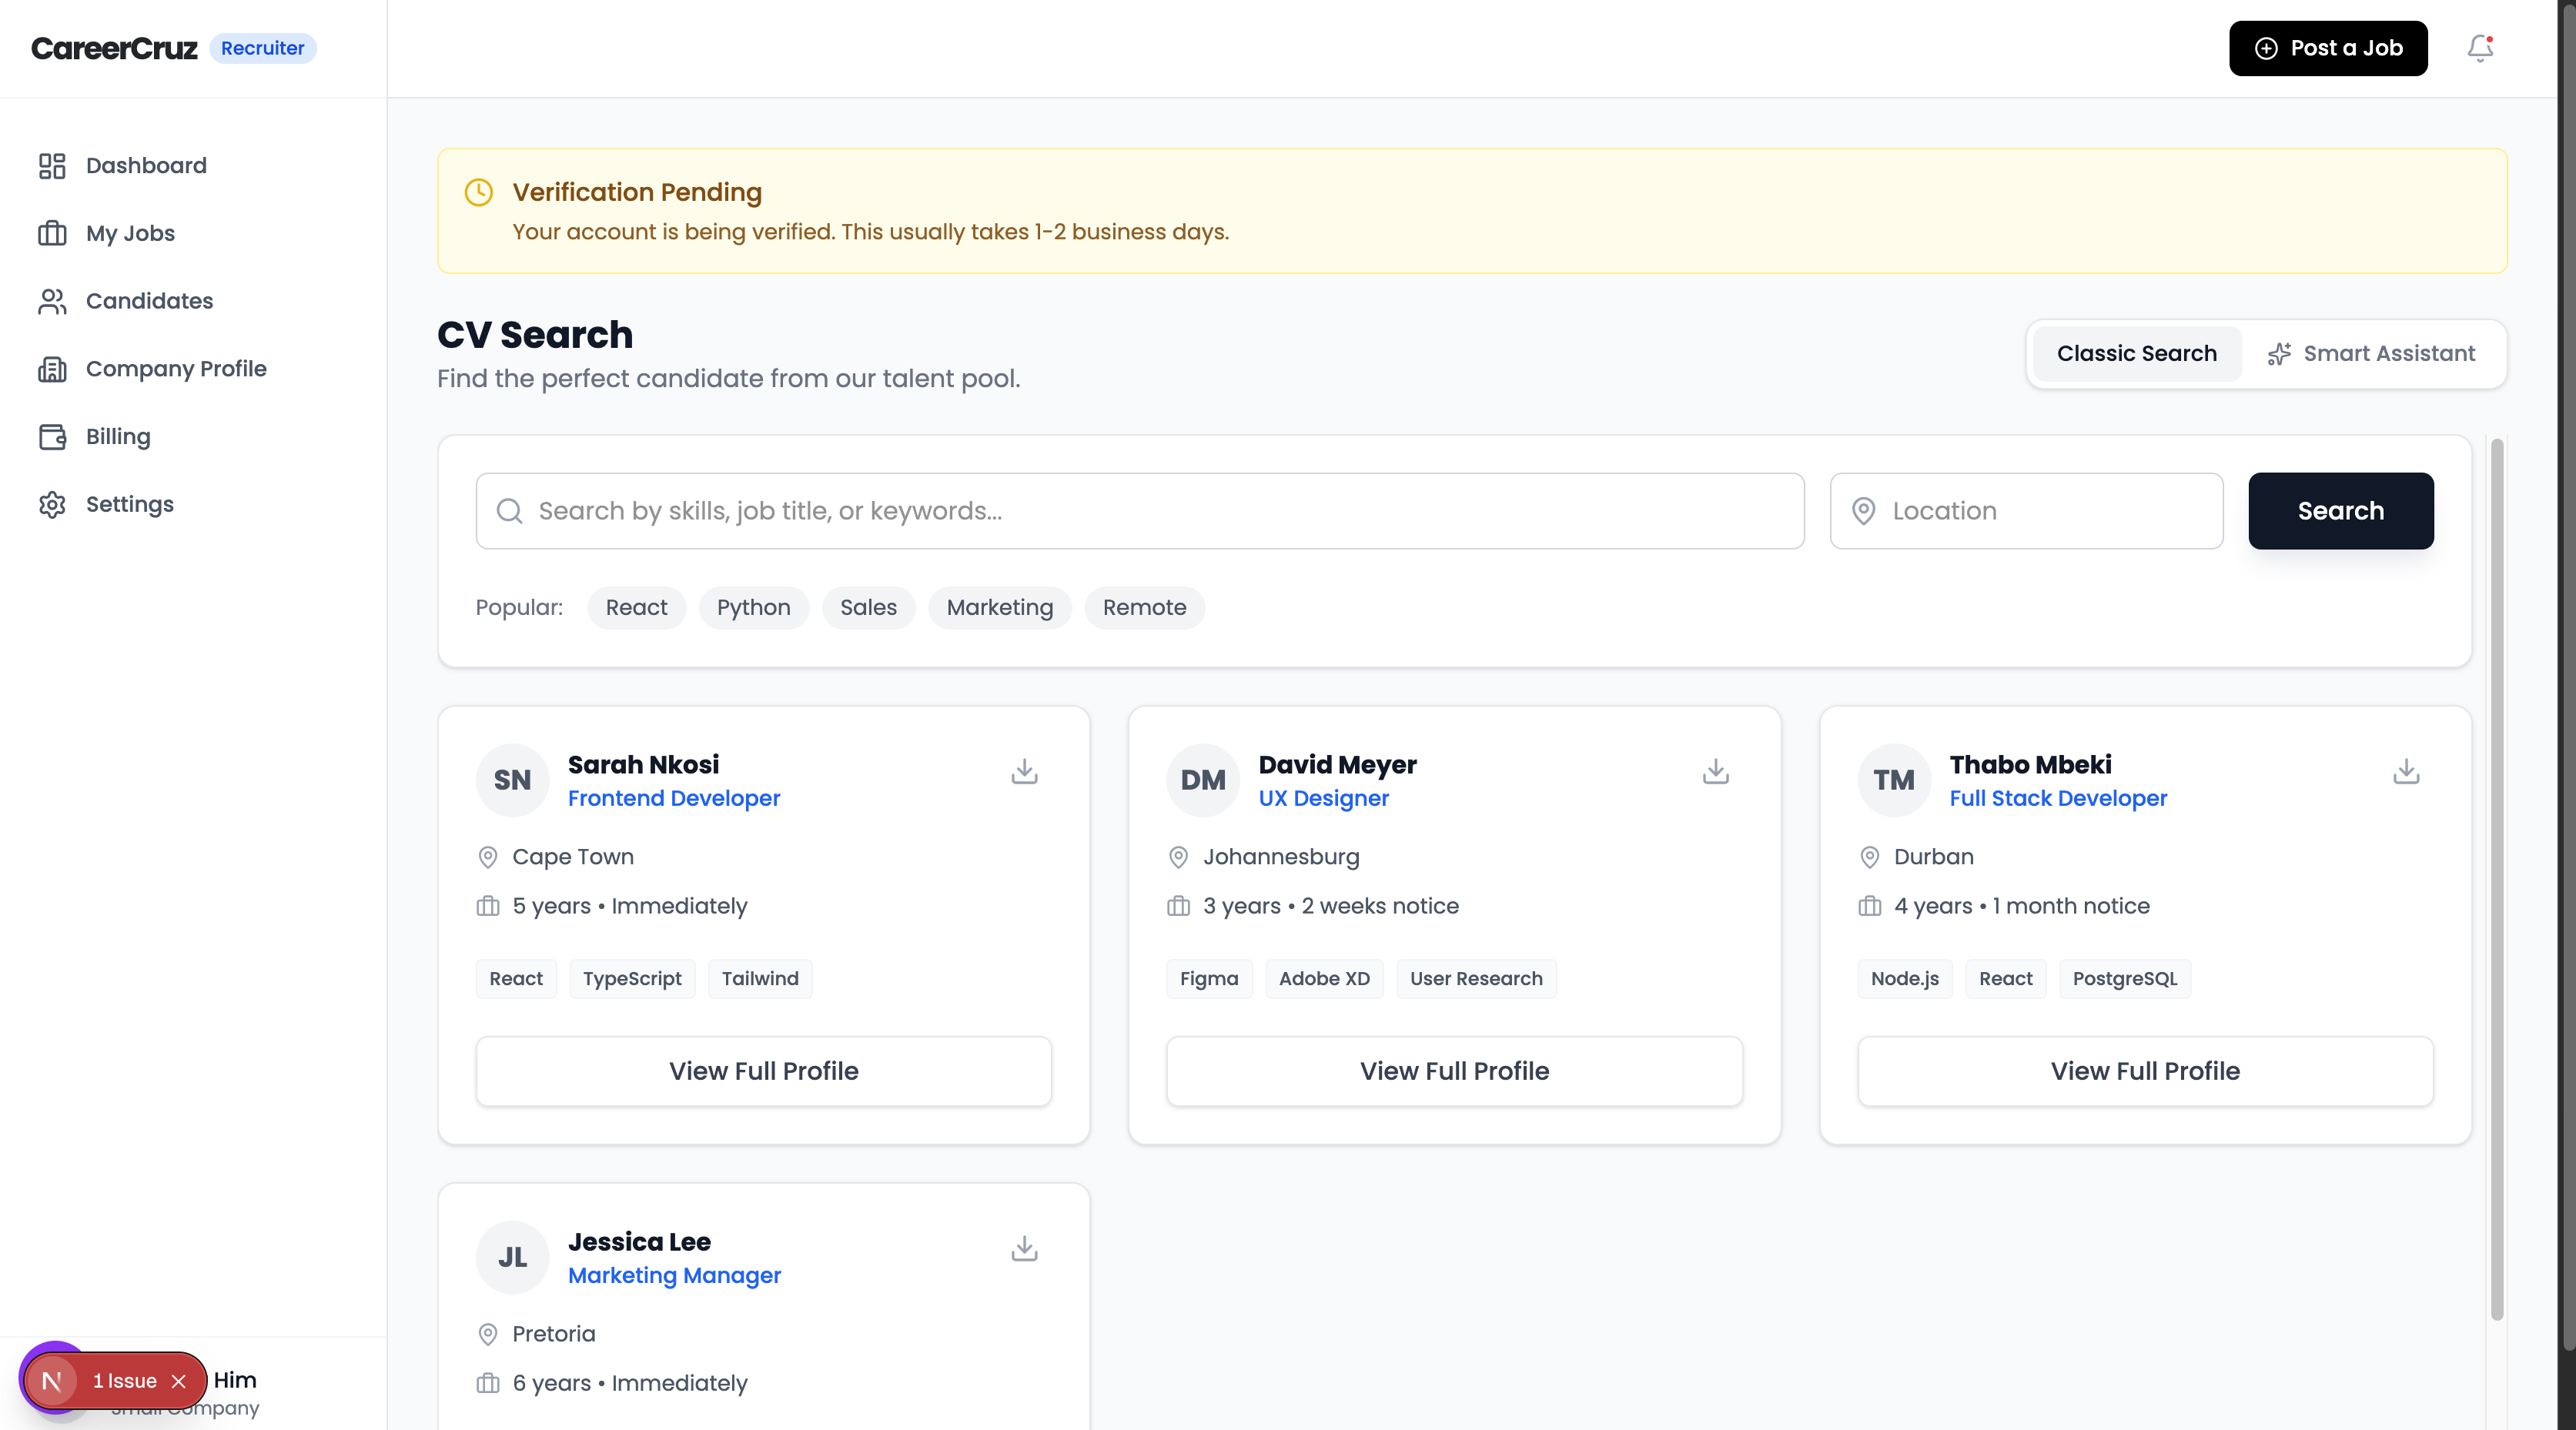Open the Billing page
The height and width of the screenshot is (1430, 2576).
point(118,437)
